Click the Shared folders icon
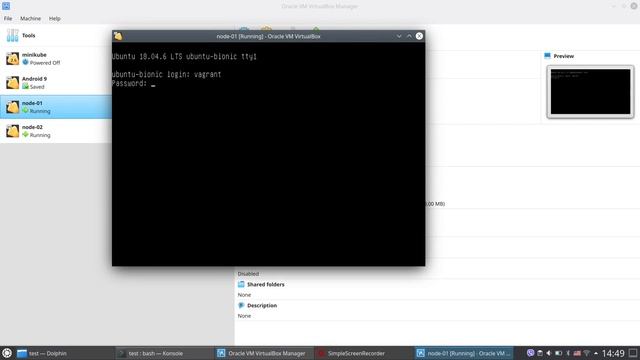Screen dimensions: 640x360 (241, 284)
